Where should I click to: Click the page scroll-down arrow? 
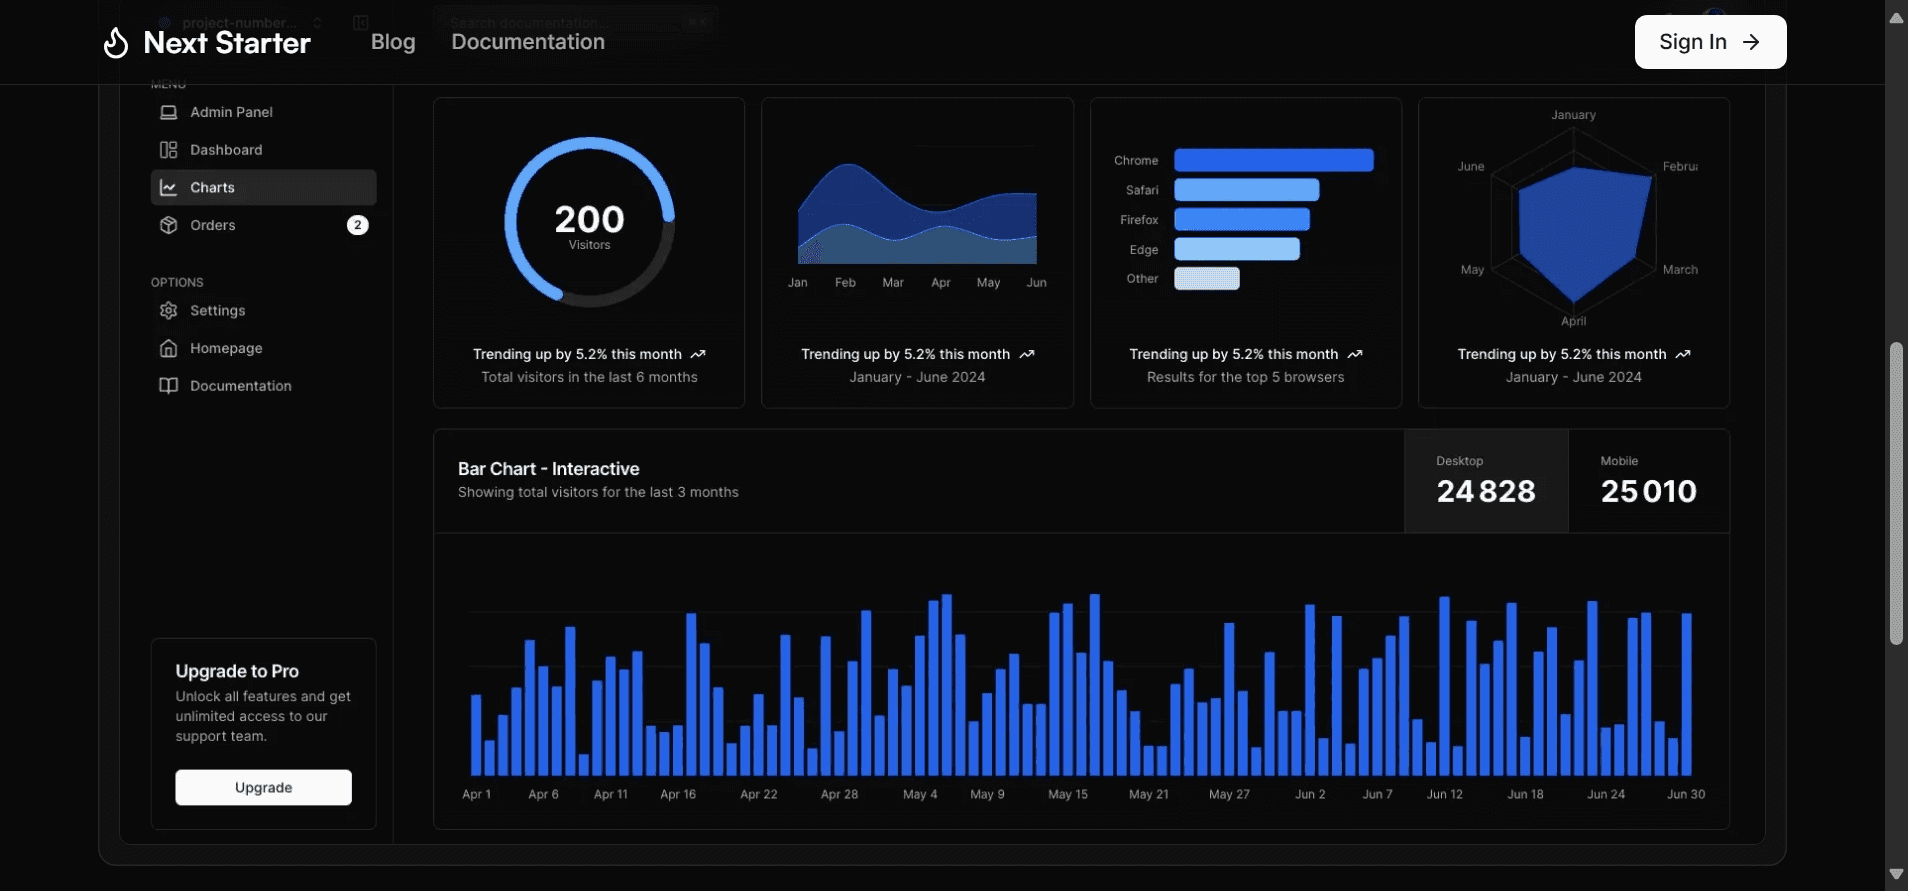coord(1896,874)
